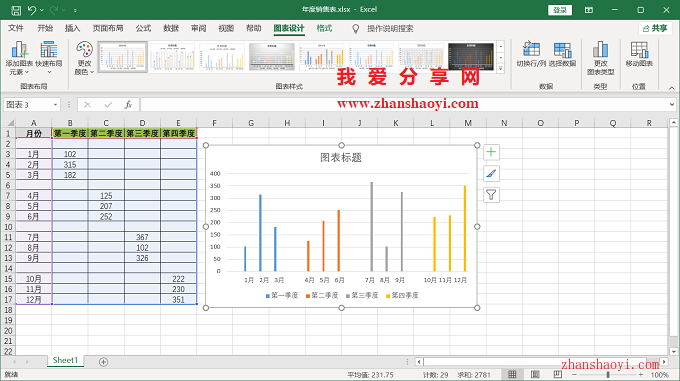Click the chart elements plus button
This screenshot has width=680, height=381.
[x=491, y=152]
